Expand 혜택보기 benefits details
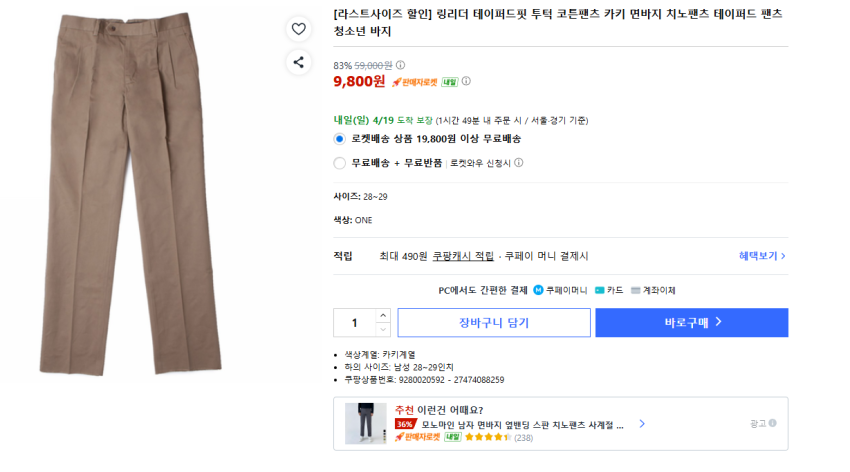The width and height of the screenshot is (850, 472). [762, 256]
